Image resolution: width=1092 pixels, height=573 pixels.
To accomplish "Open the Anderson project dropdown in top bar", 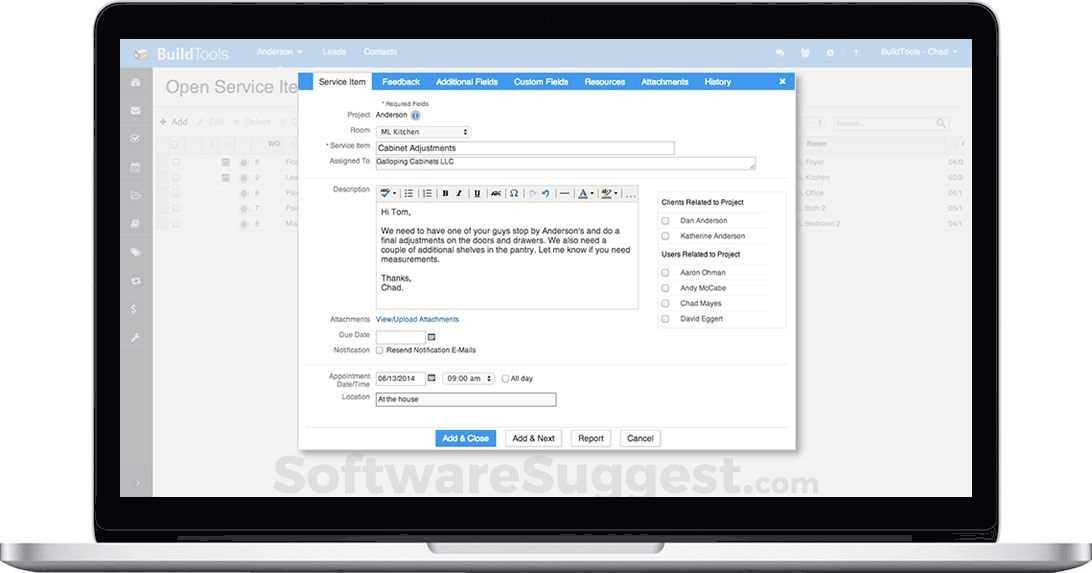I will pos(279,52).
